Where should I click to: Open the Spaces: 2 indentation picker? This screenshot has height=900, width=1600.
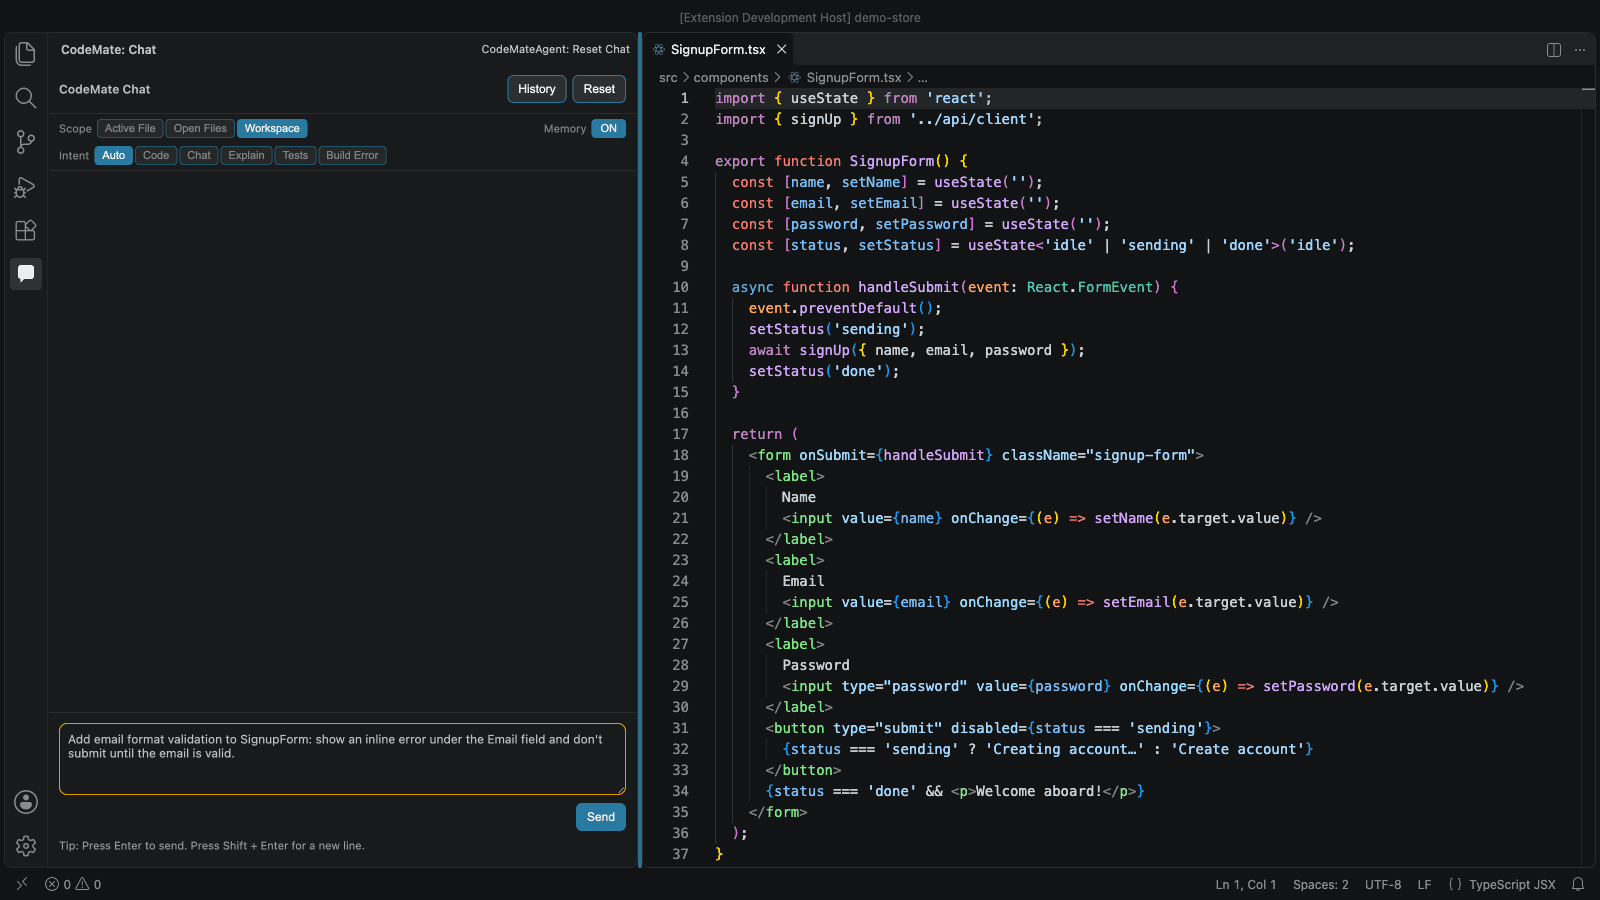coord(1321,884)
